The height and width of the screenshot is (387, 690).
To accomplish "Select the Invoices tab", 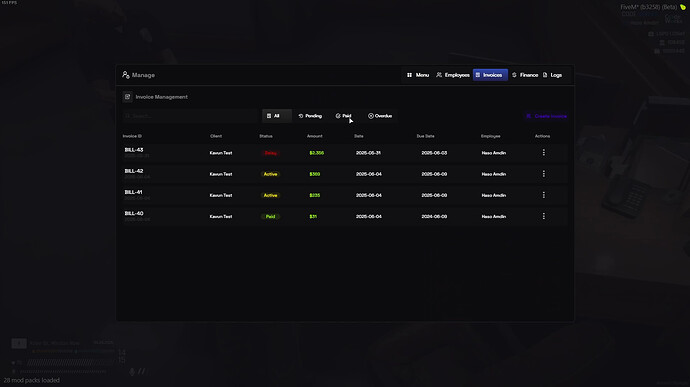I will (490, 75).
